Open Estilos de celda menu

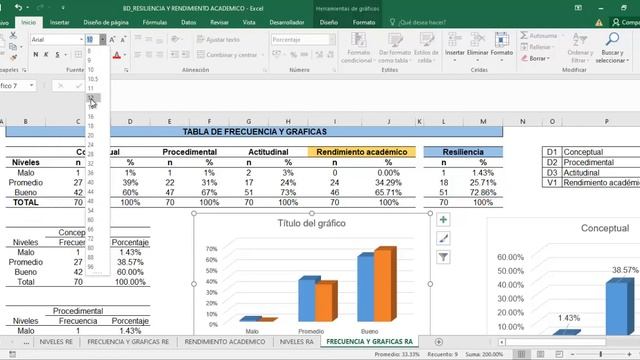426,48
